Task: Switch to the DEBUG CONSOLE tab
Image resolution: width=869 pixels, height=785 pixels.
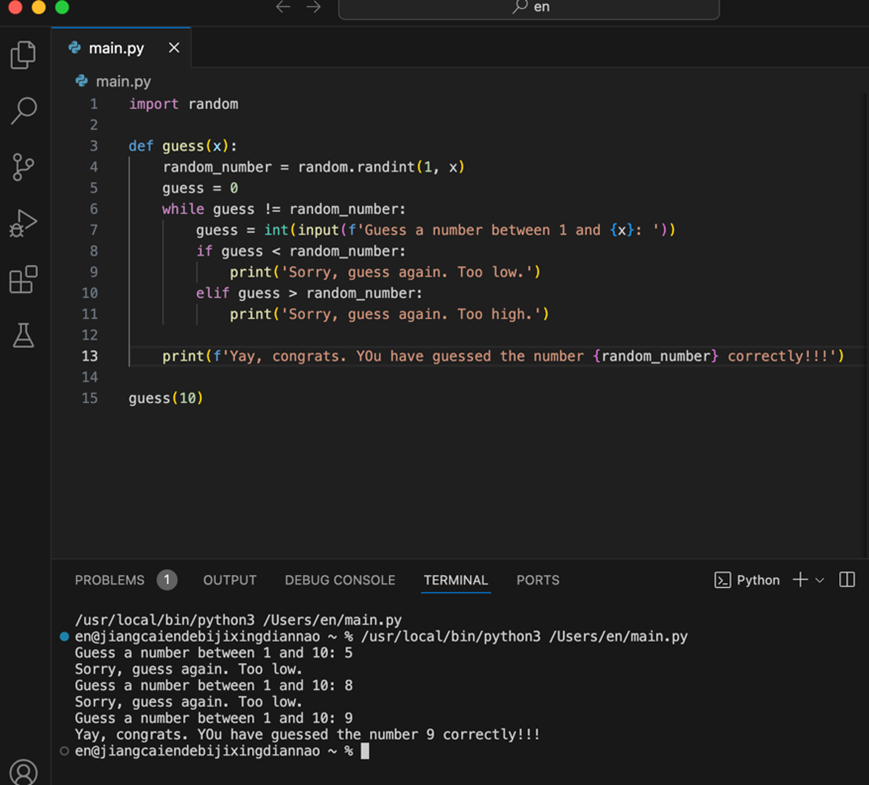Action: tap(340, 580)
